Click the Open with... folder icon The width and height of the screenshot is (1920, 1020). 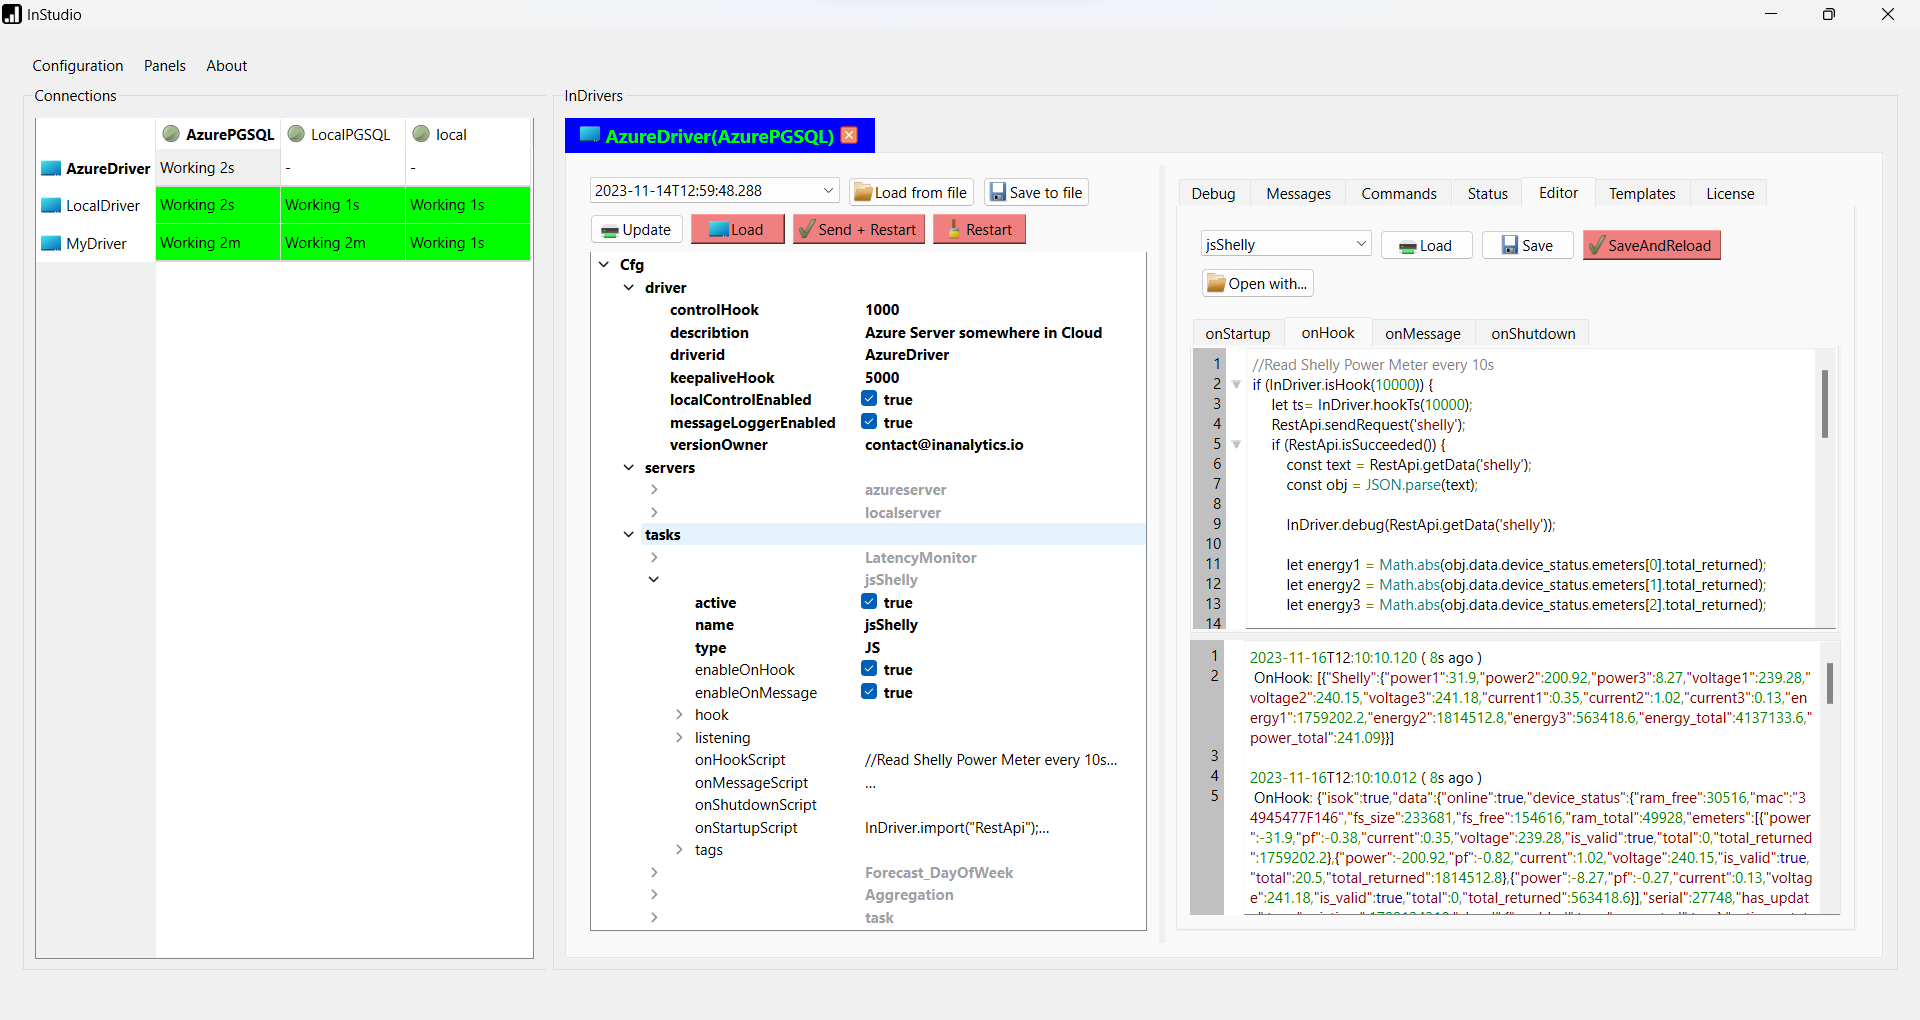(x=1216, y=284)
